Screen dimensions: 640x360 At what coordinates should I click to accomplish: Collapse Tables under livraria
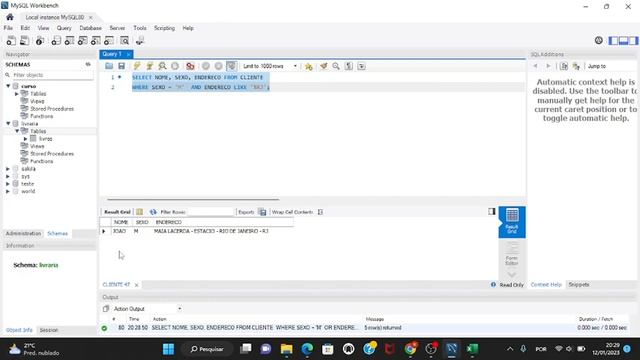point(17,131)
